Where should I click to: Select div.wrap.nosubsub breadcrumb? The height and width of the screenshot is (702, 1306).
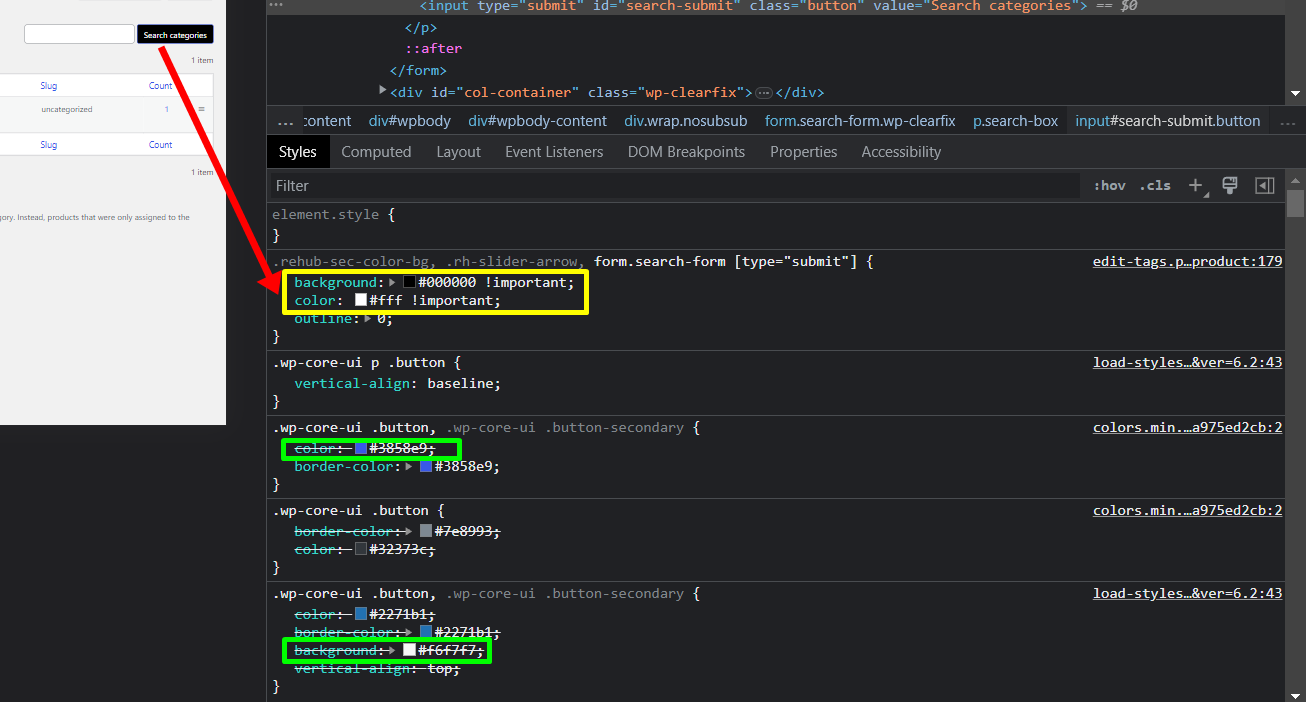(686, 121)
